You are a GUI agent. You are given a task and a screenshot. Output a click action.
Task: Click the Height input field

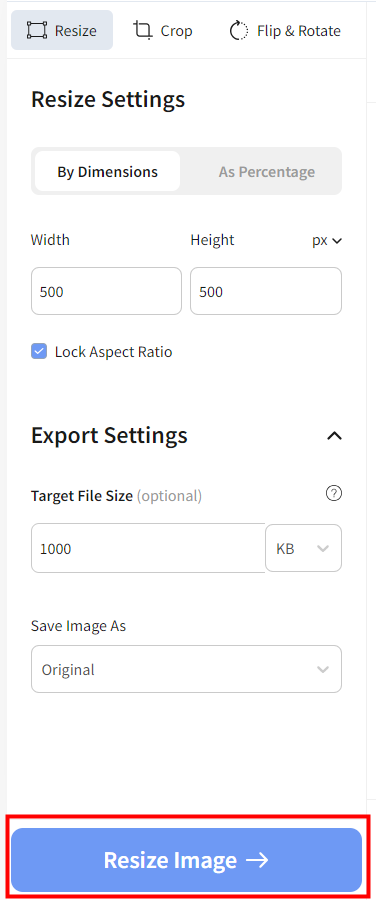coord(266,291)
